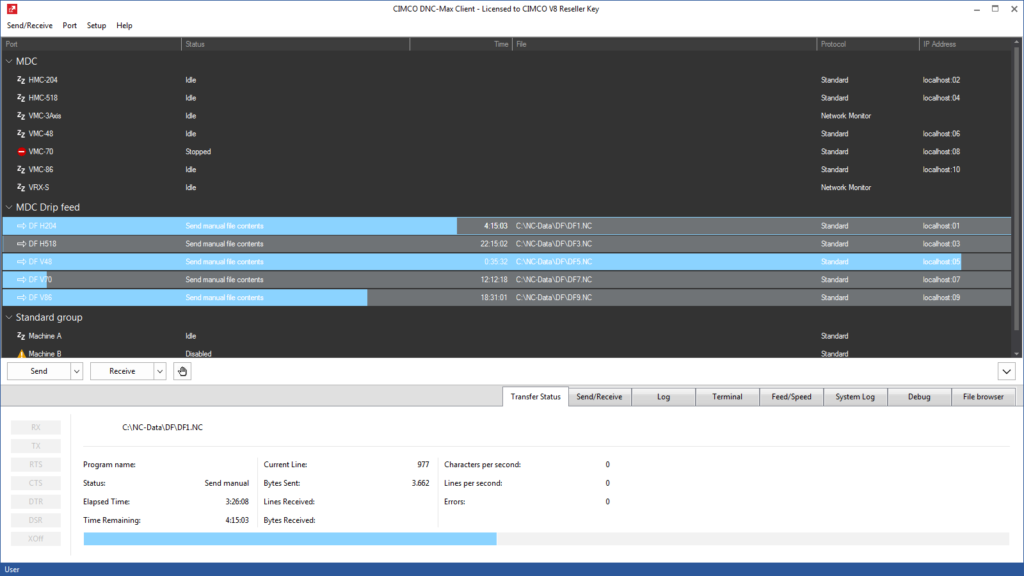
Task: Switch to the Feed/Speed tab
Action: pyautogui.click(x=791, y=396)
